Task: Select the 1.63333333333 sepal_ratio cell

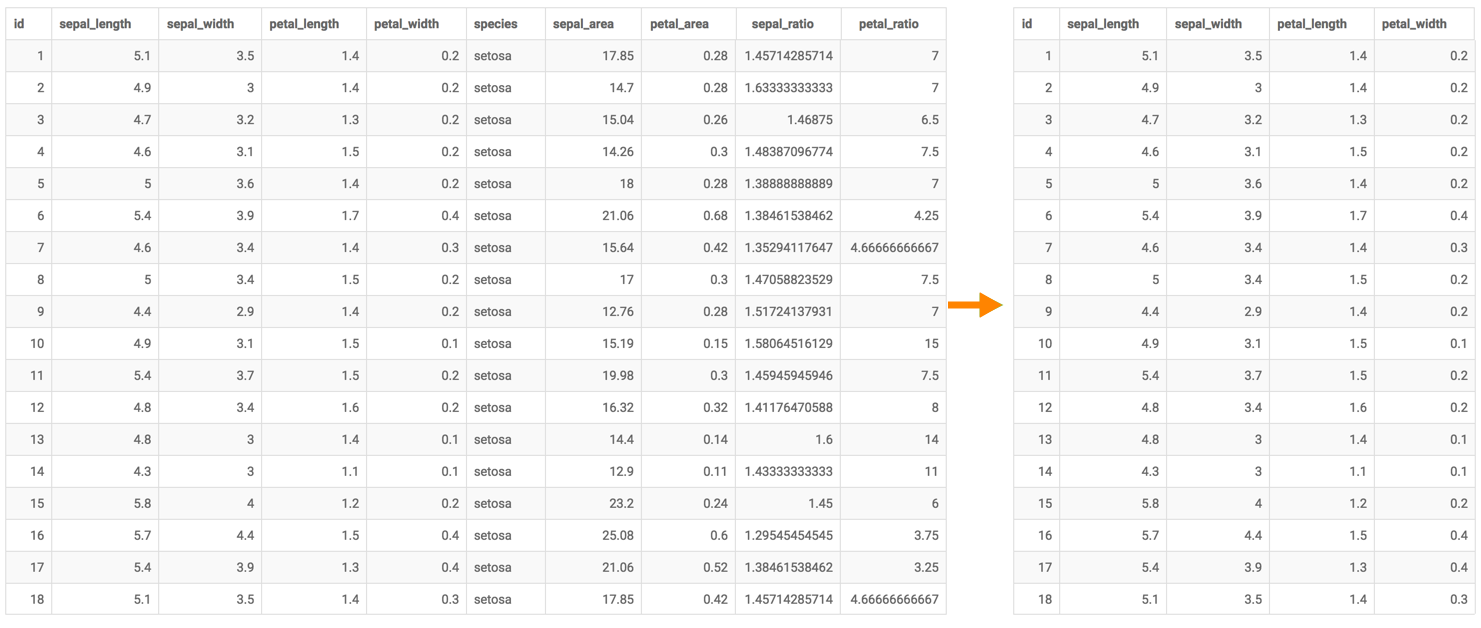Action: click(788, 88)
